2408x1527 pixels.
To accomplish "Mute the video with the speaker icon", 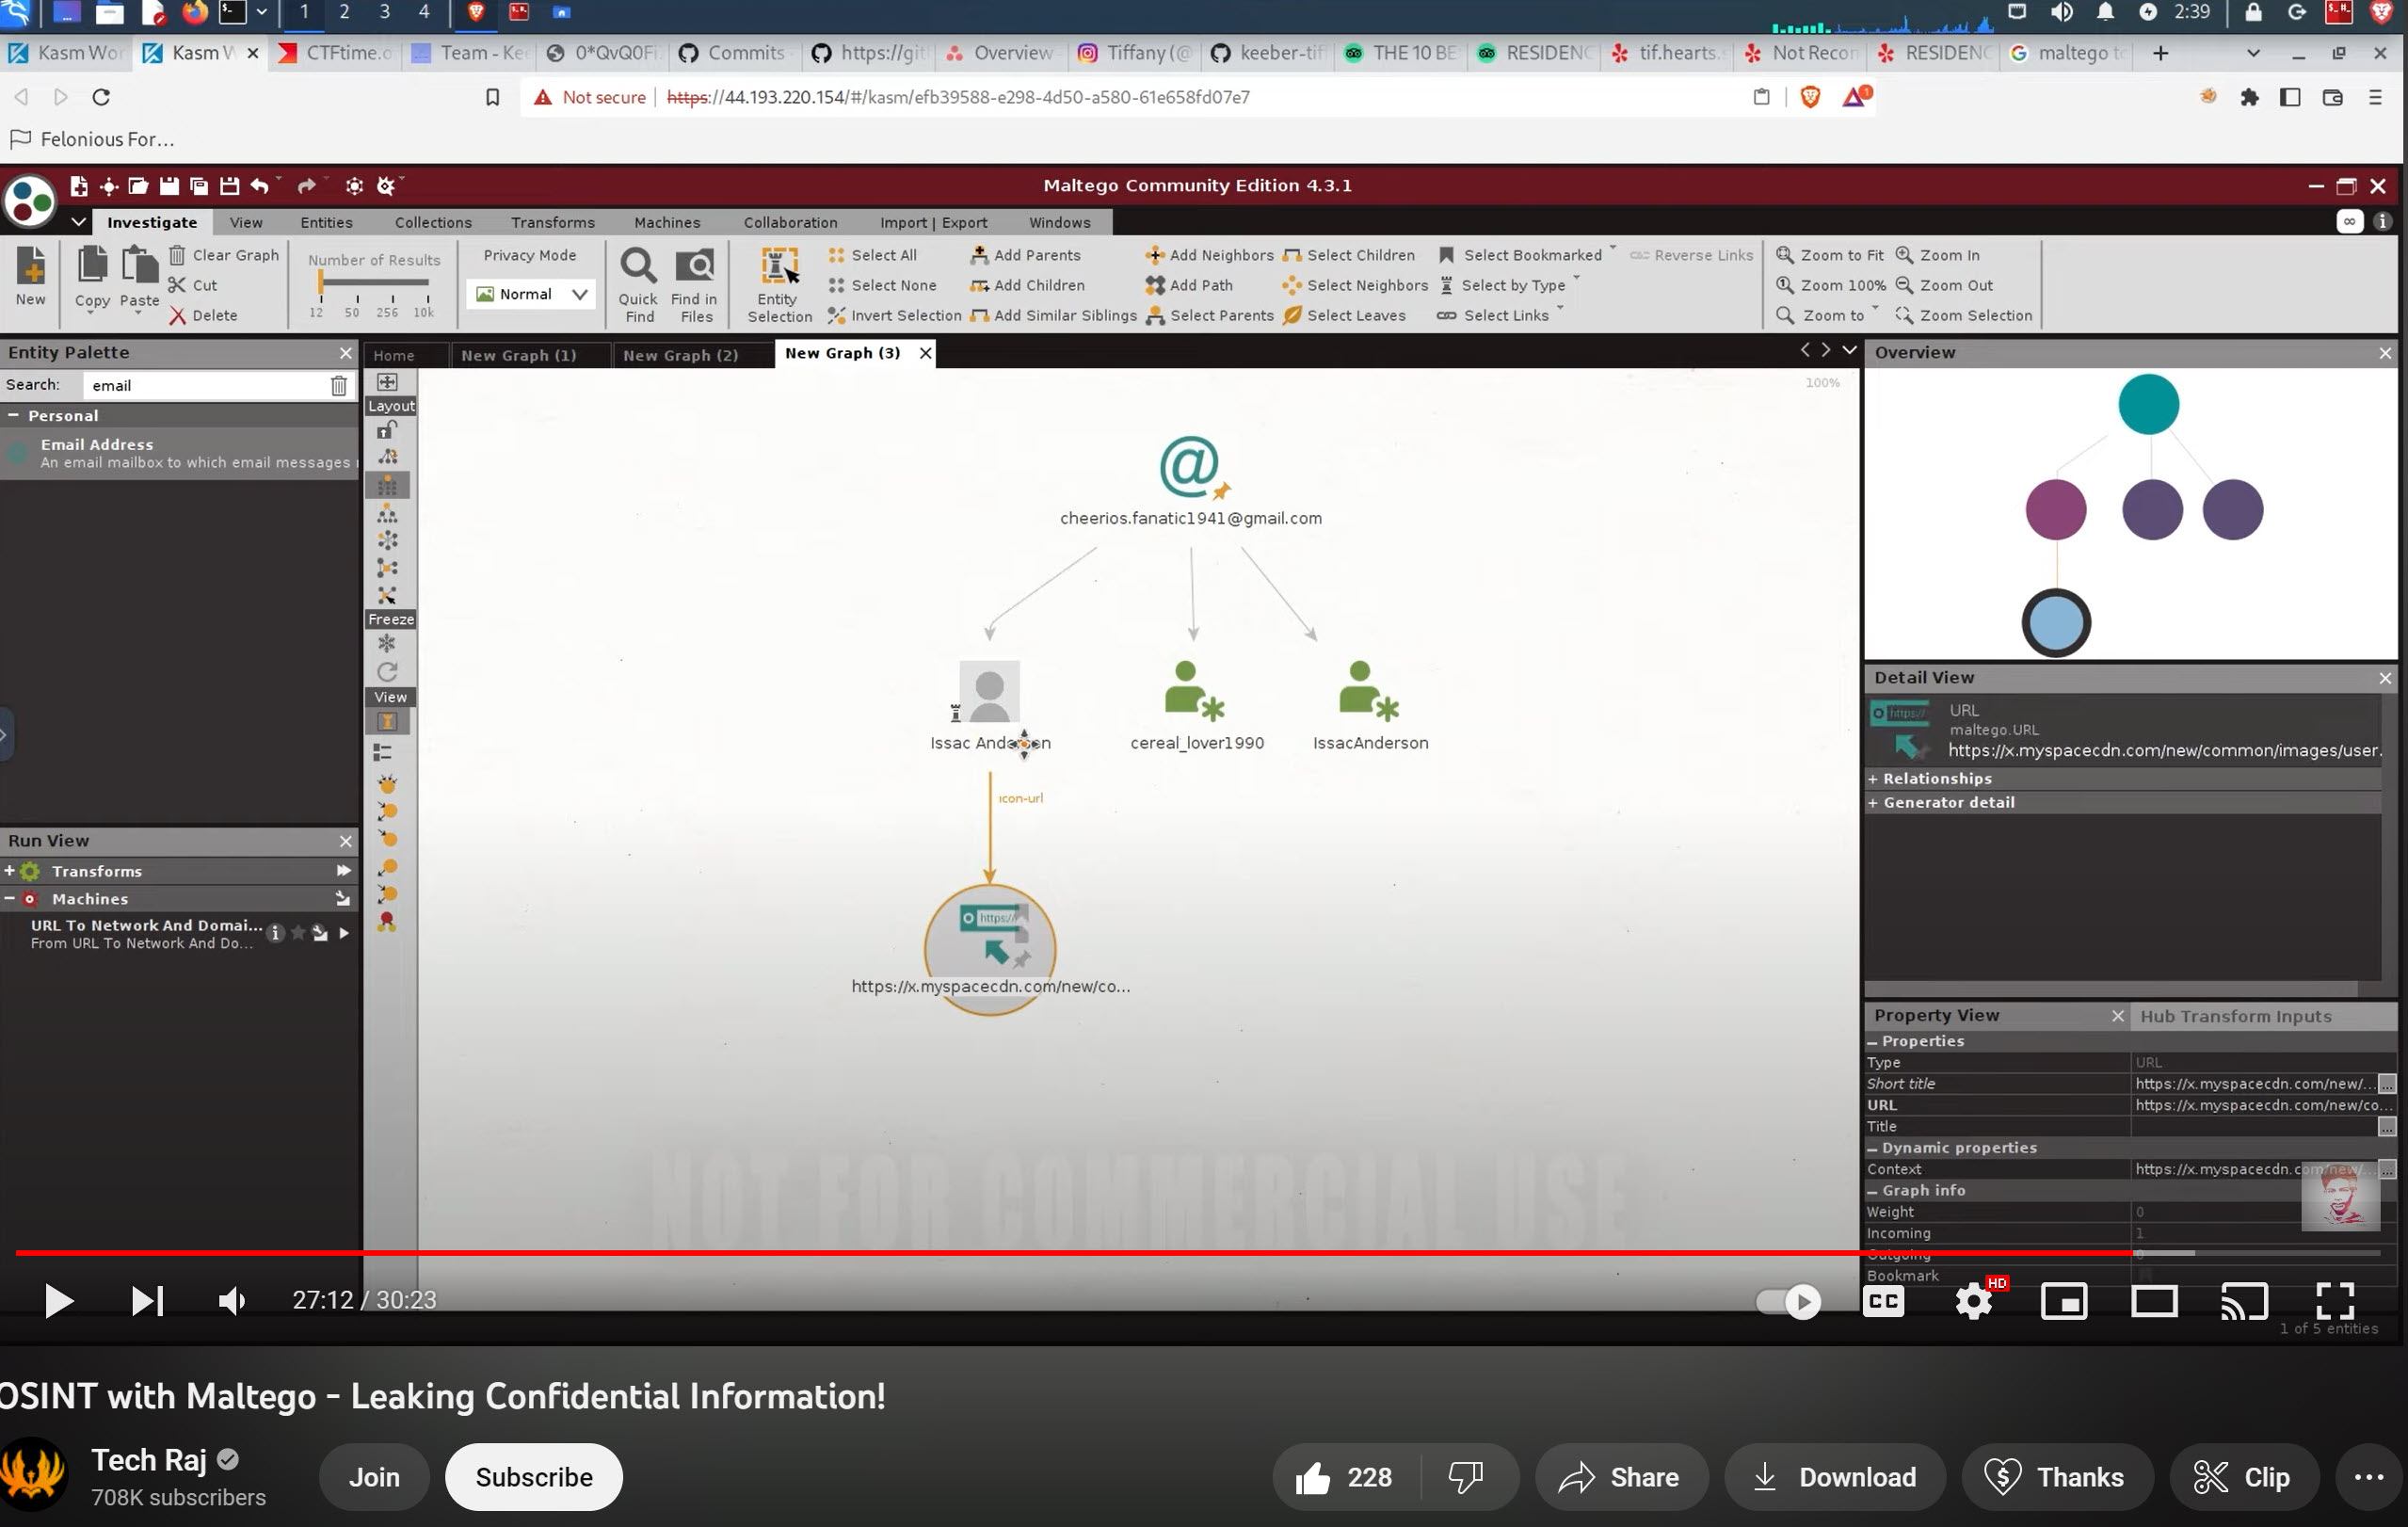I will 231,1300.
